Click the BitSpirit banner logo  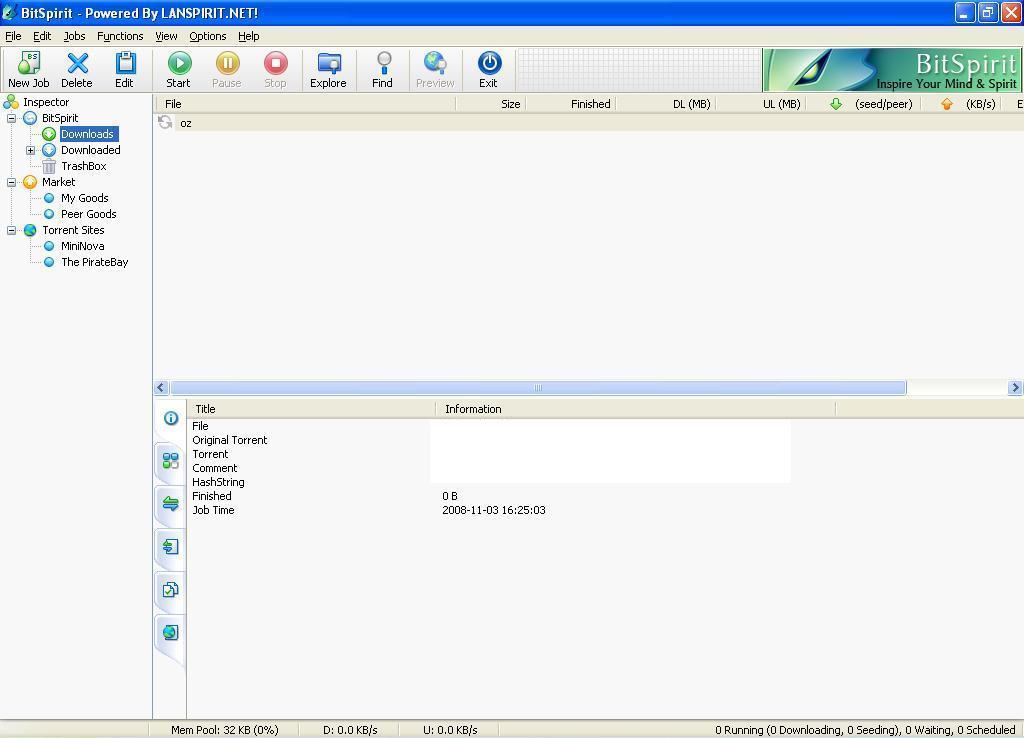click(892, 70)
